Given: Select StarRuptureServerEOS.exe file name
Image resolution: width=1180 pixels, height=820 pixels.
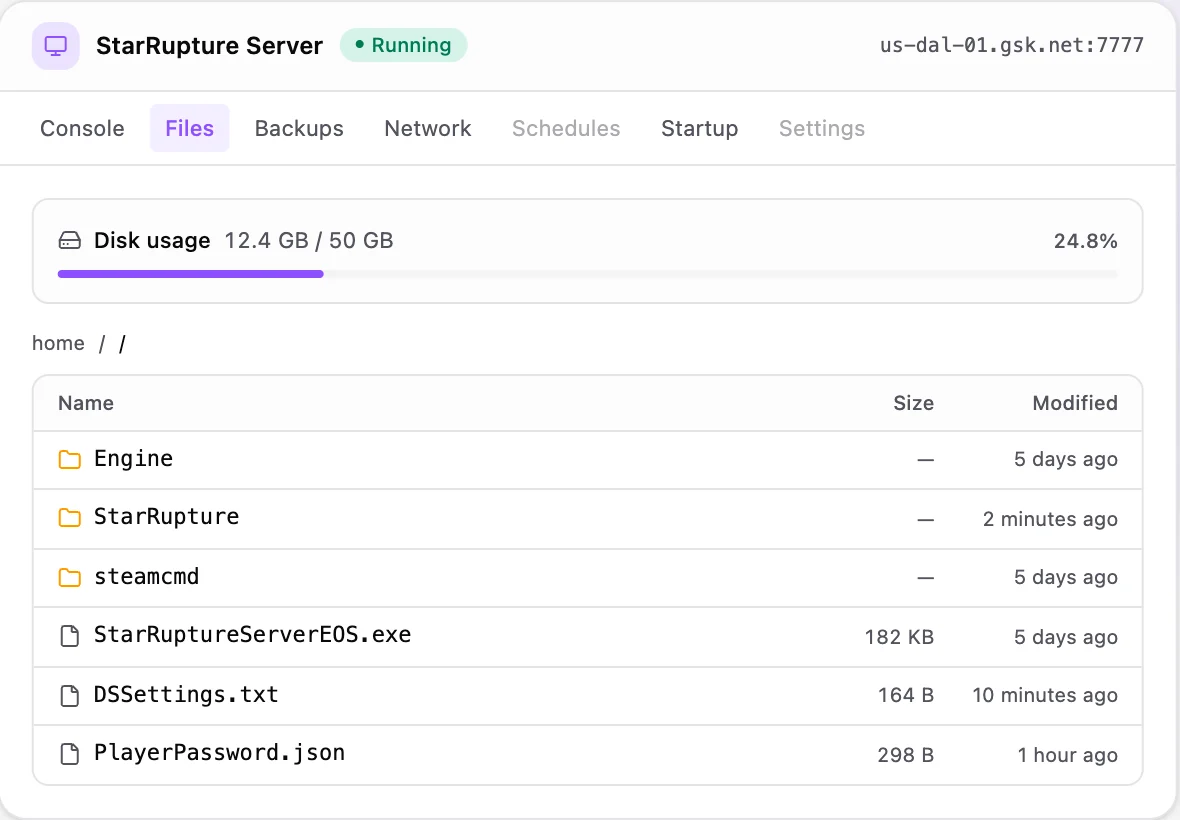Looking at the screenshot, I should pos(252,635).
